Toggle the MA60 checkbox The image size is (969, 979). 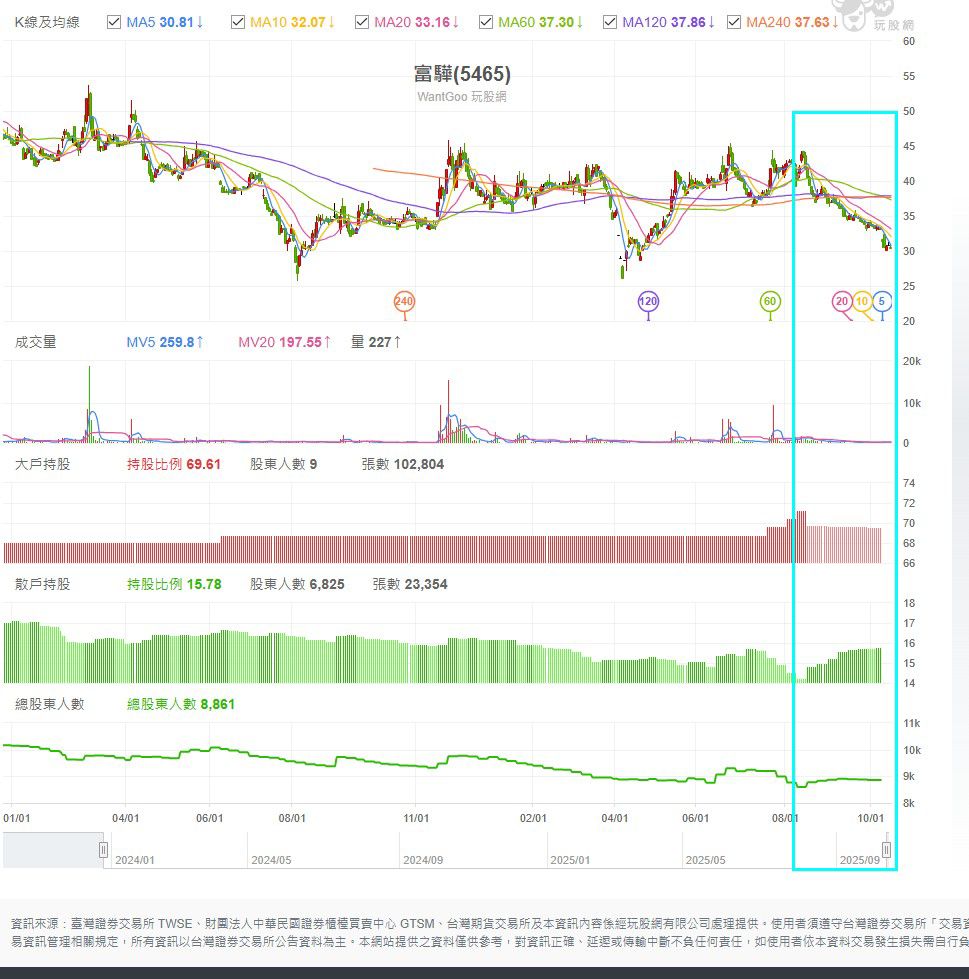486,22
